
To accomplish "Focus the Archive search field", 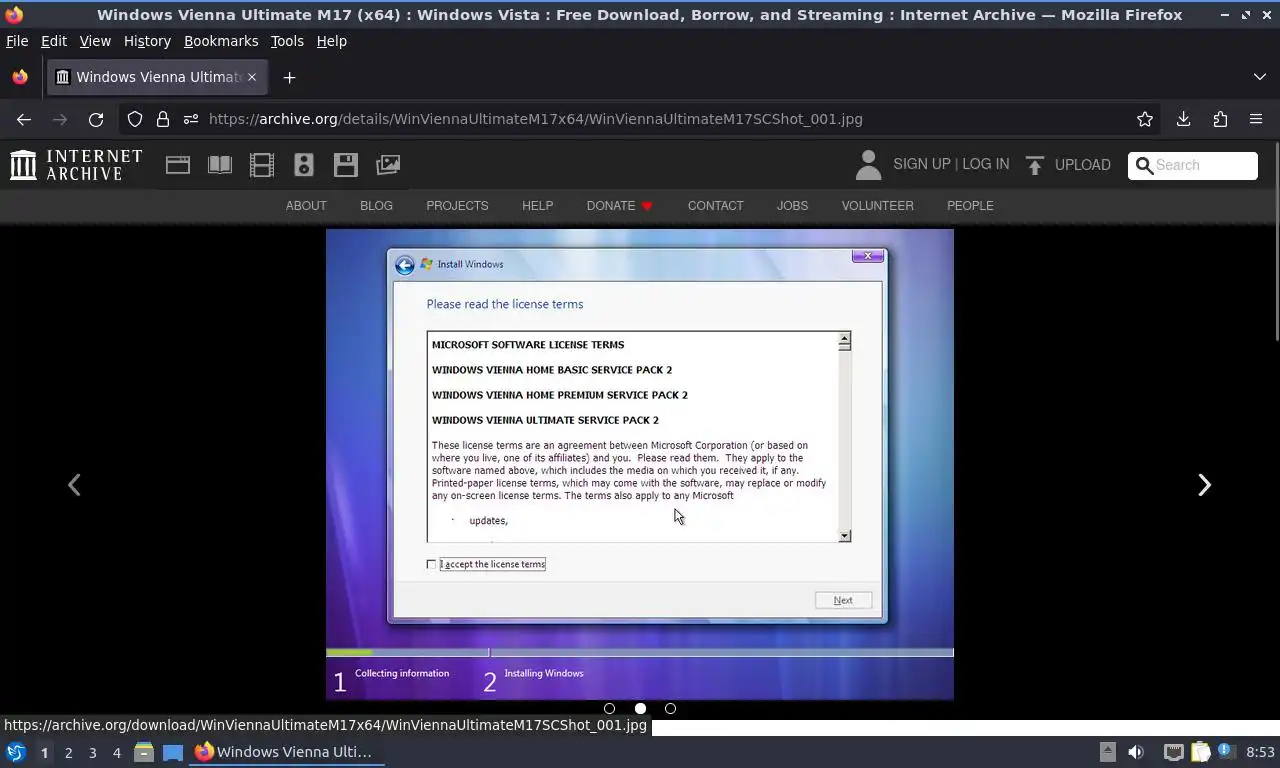I will point(1193,165).
